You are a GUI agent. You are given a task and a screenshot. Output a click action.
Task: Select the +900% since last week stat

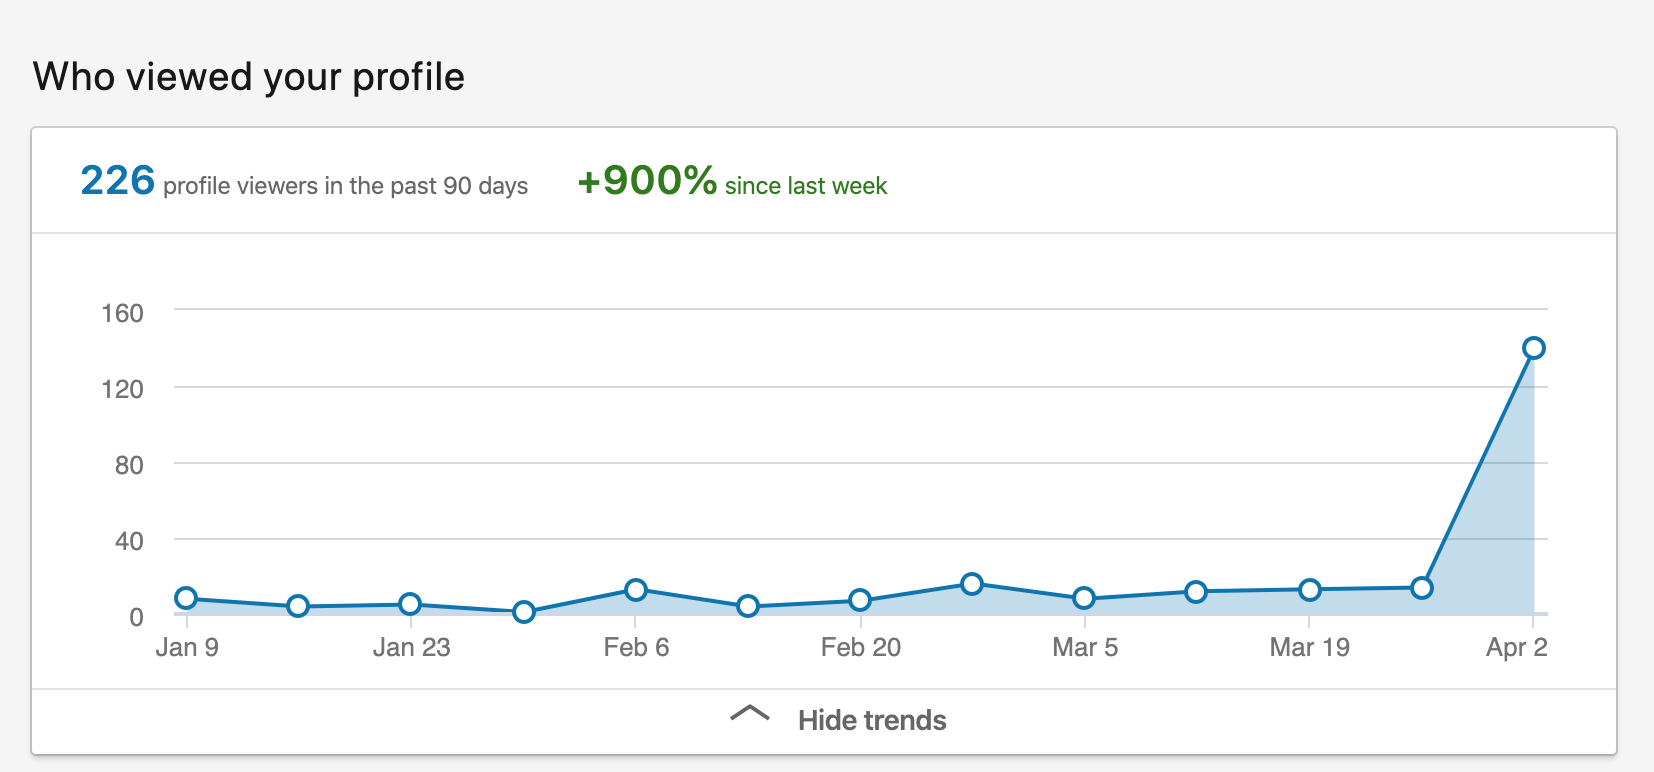click(732, 182)
